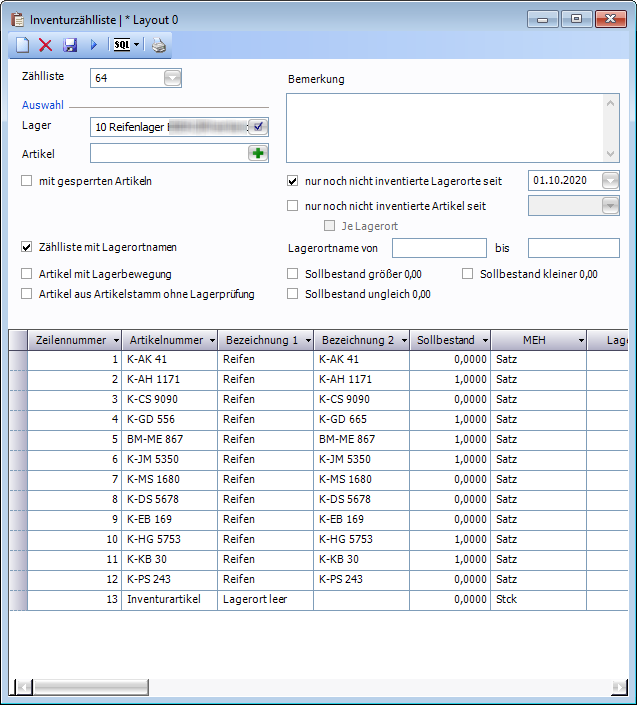Open the Zählliste dropdown
This screenshot has width=637, height=705.
[172, 79]
